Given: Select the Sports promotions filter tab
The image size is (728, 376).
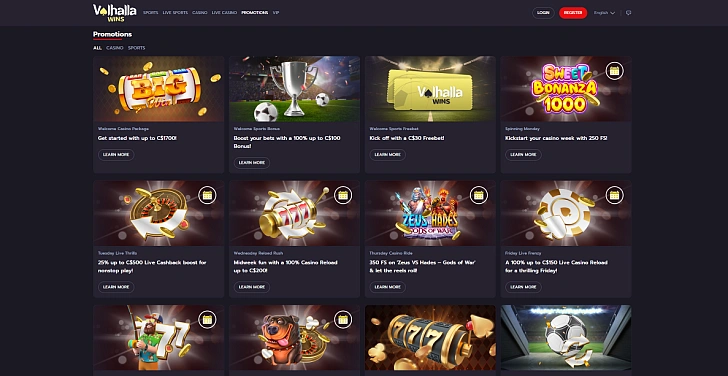Looking at the screenshot, I should click(136, 48).
